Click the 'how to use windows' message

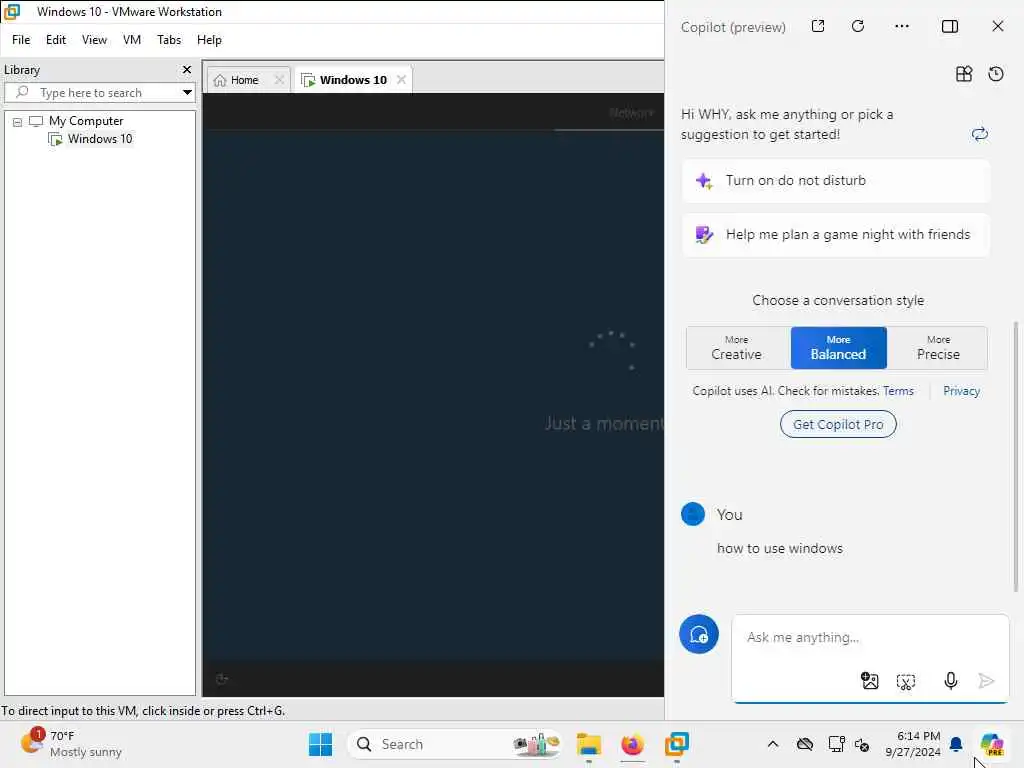(x=780, y=549)
